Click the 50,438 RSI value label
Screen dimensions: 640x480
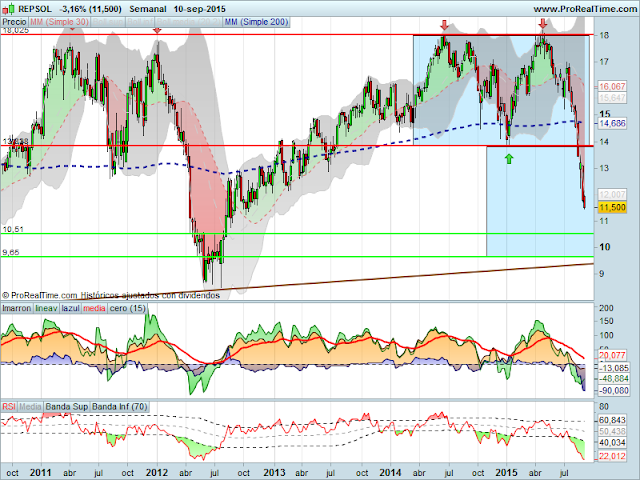(x=612, y=431)
